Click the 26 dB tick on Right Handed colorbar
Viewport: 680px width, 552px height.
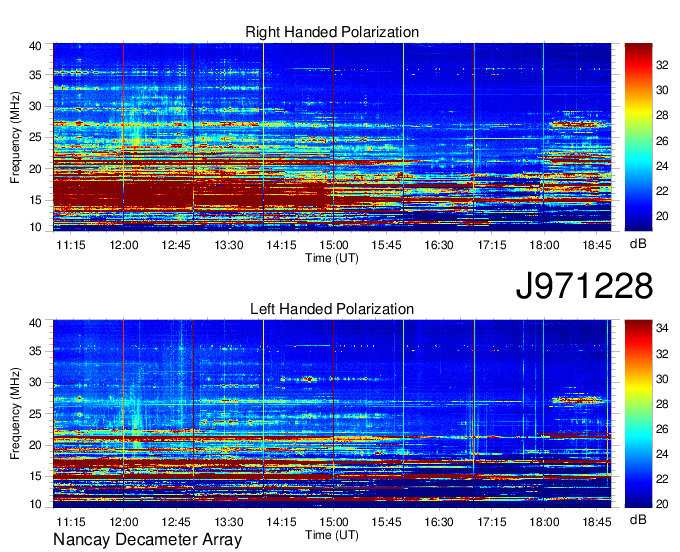662,140
